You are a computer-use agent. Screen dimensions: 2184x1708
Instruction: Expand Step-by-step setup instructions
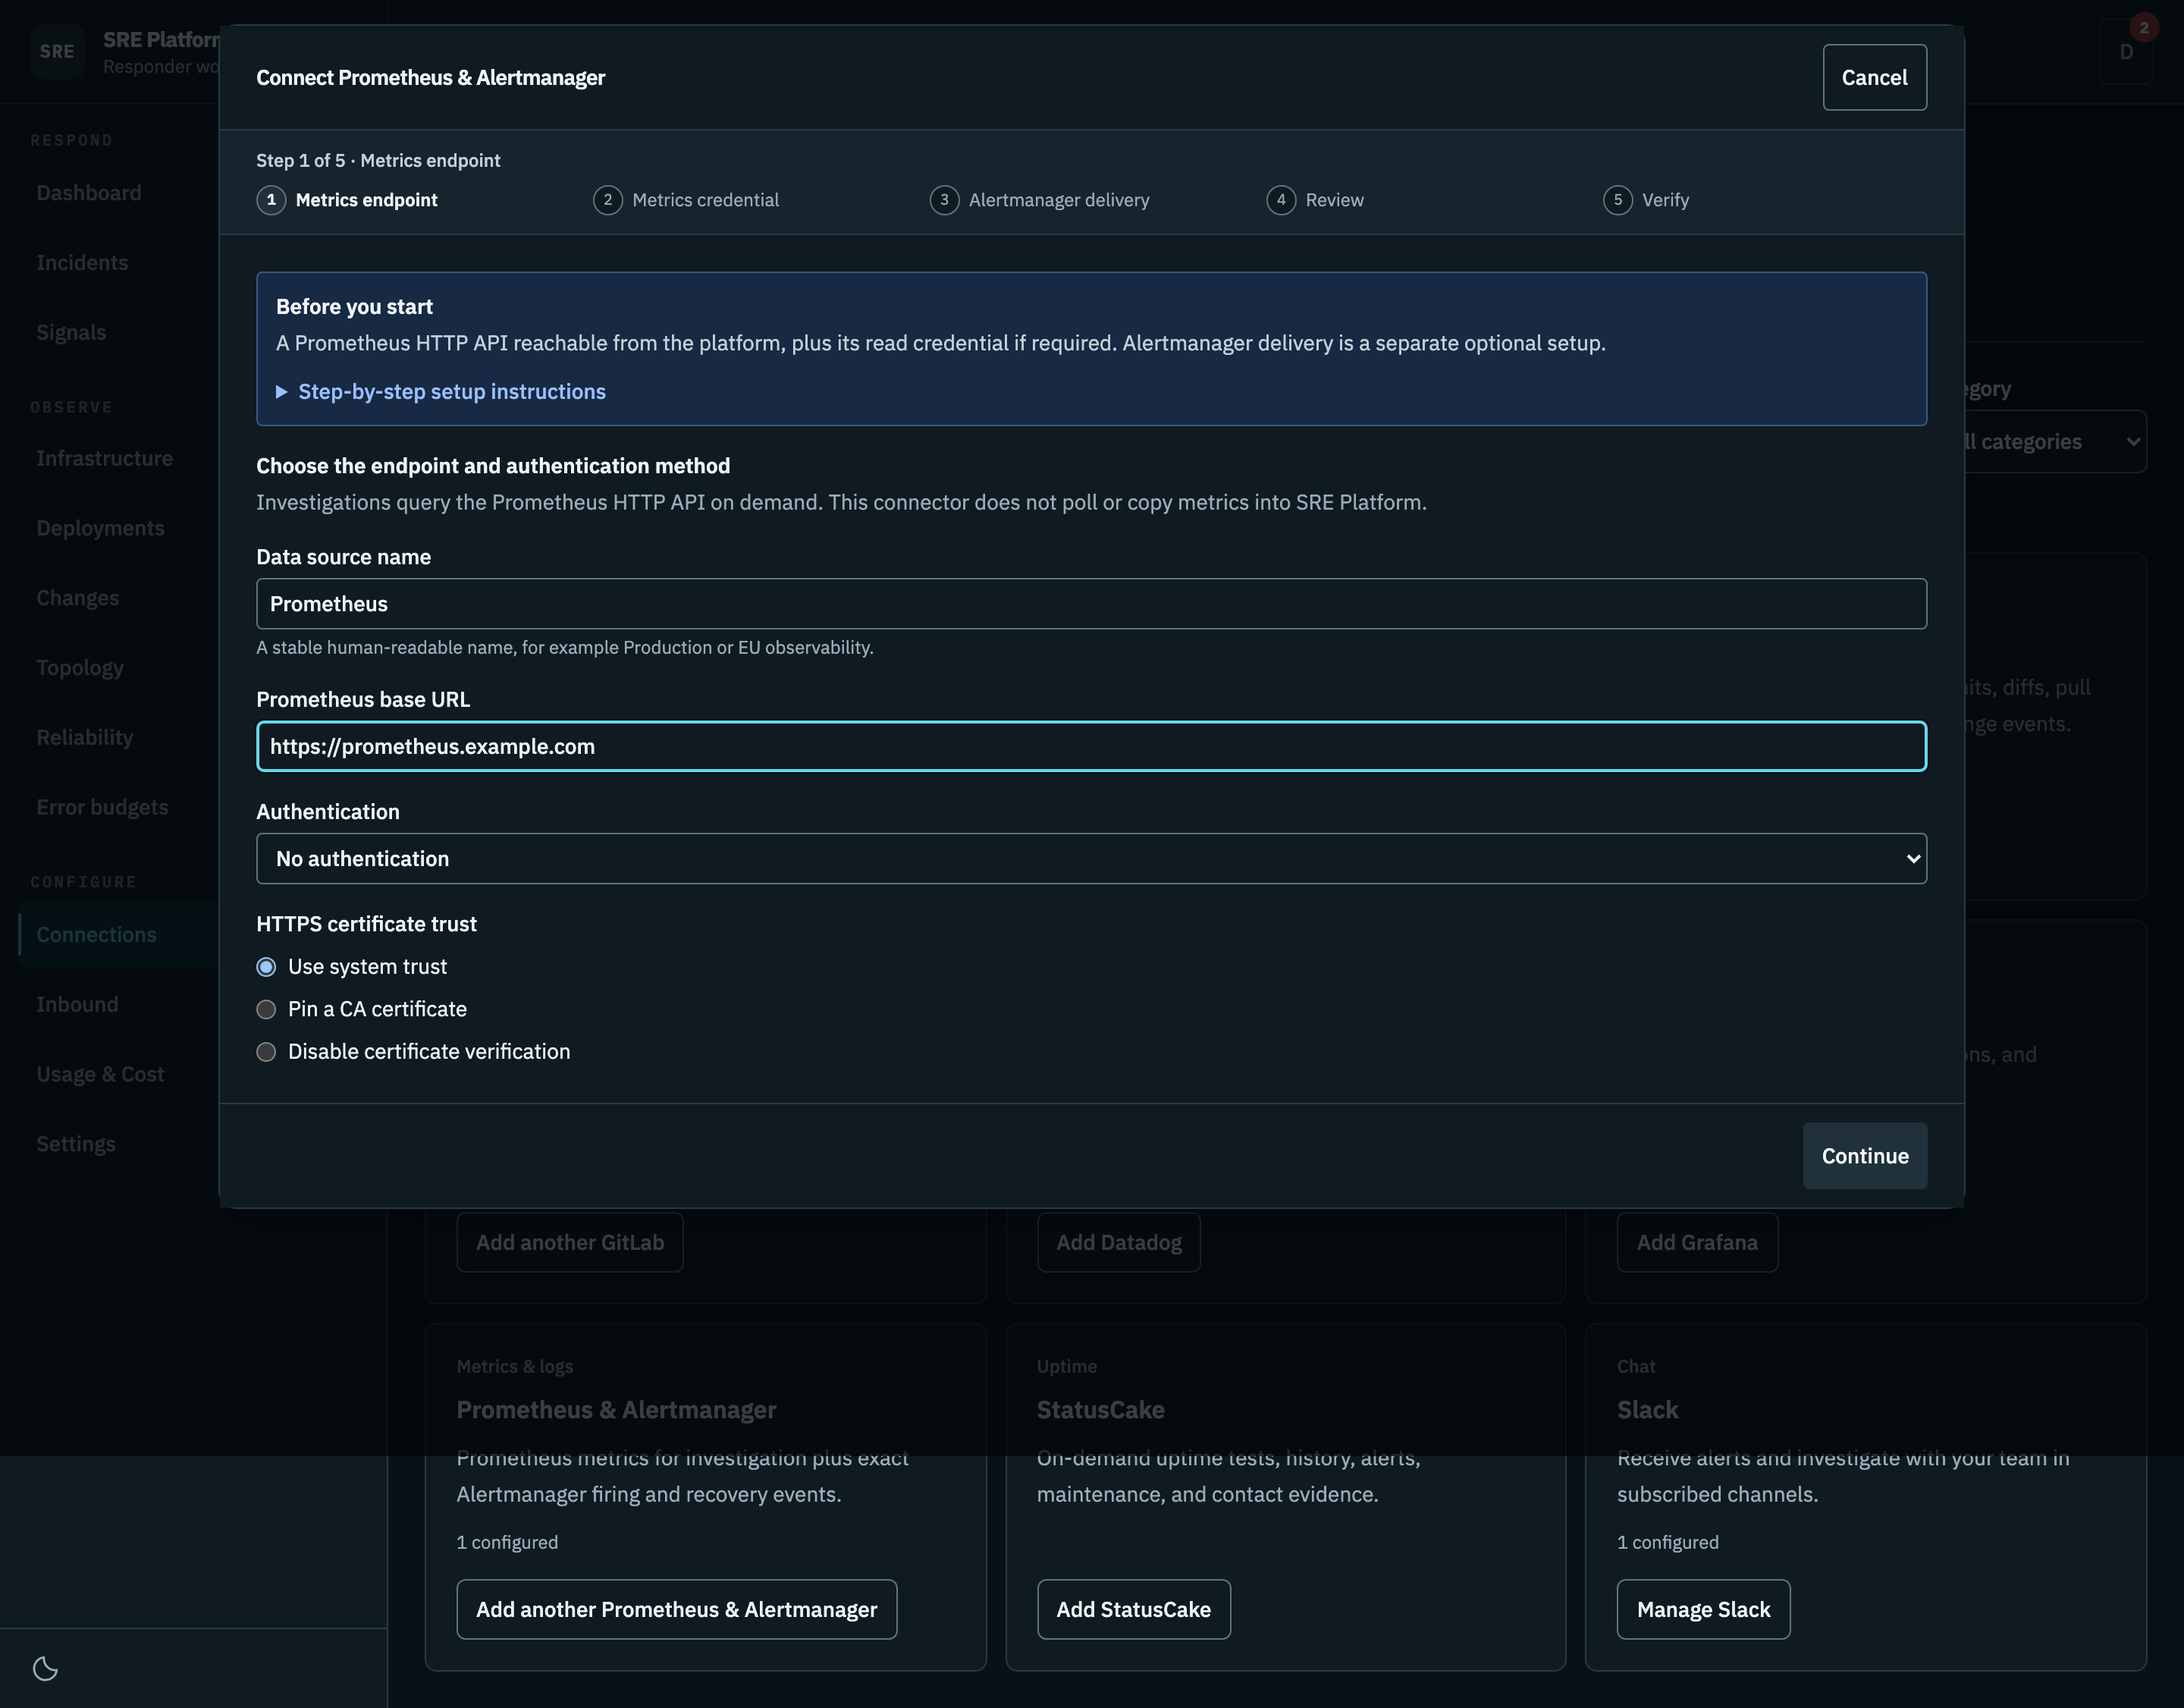coord(441,392)
